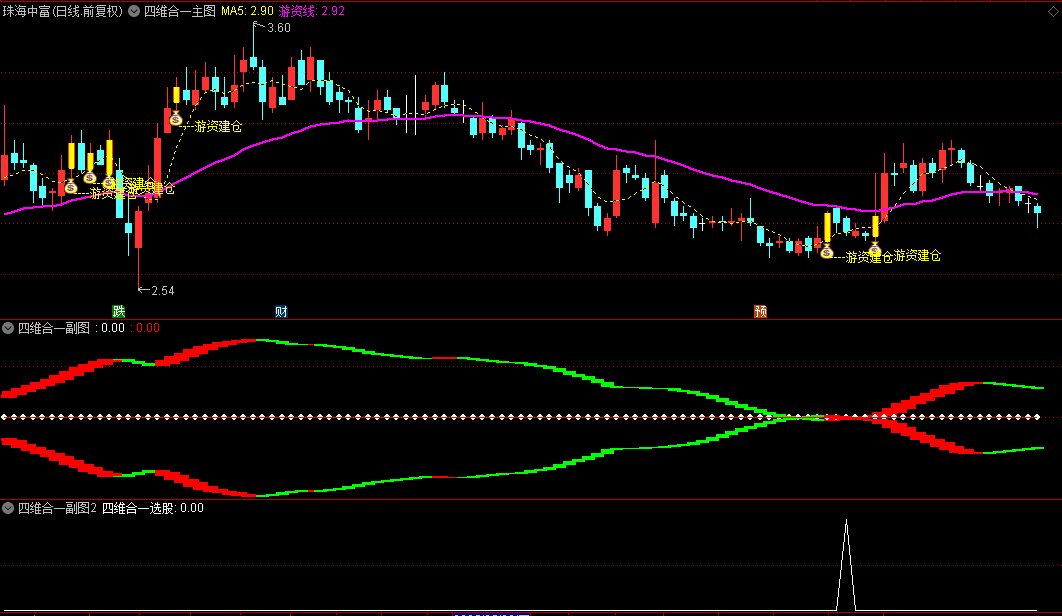The image size is (1062, 616).
Task: Click the diamond icon in top-right corner
Action: pos(1054,12)
